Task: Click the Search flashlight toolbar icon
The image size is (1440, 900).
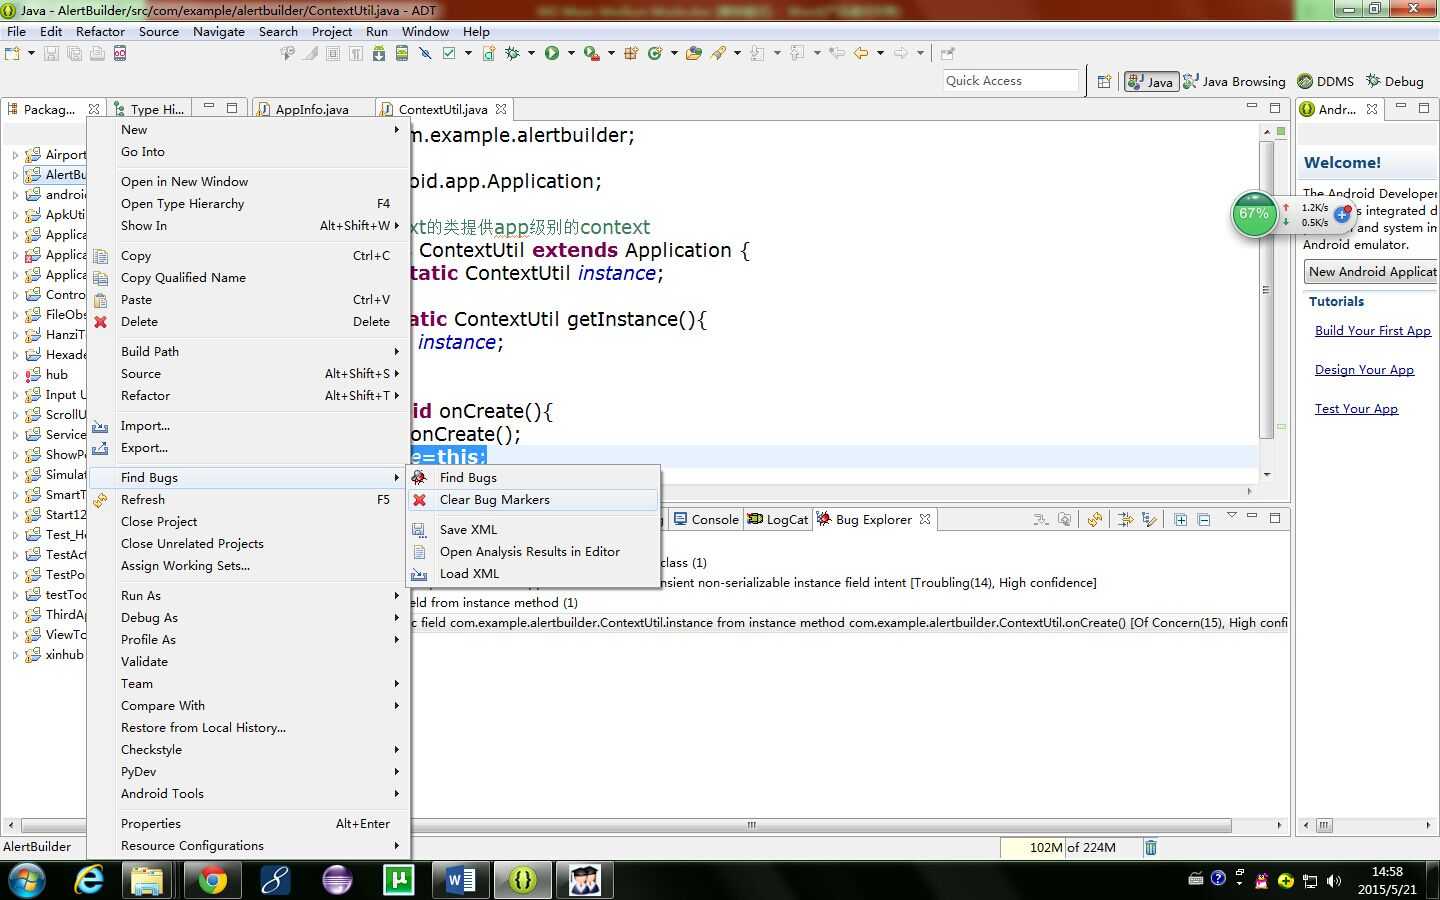Action: [718, 53]
